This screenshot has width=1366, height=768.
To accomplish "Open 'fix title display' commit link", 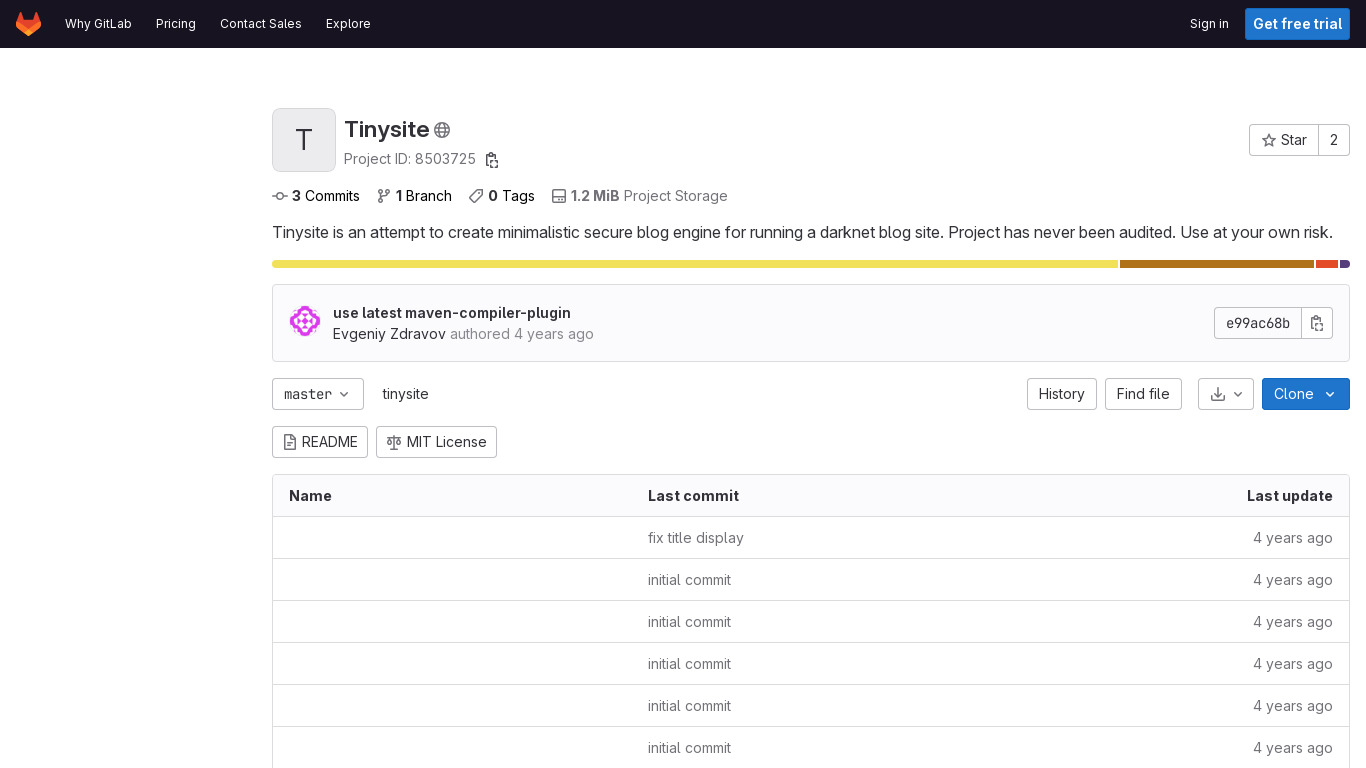I will [696, 538].
